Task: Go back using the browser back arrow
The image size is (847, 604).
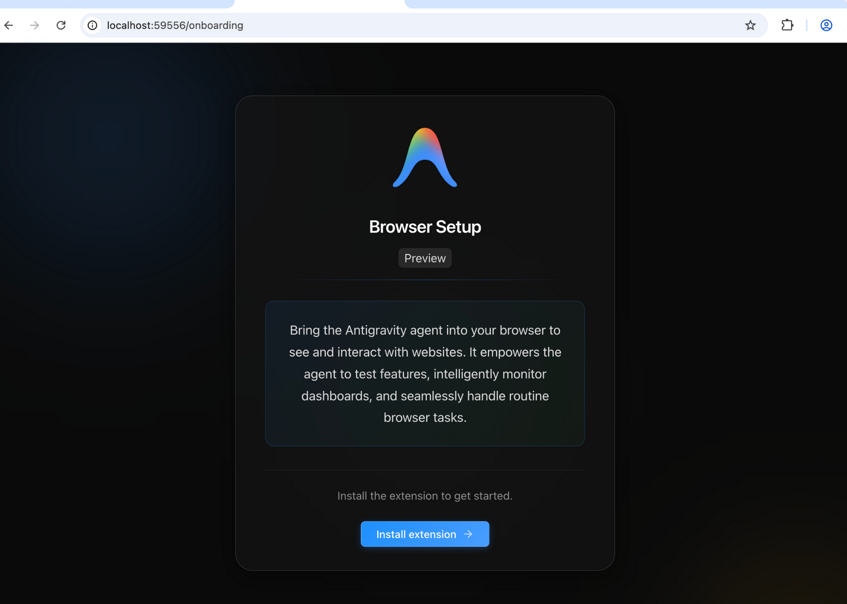Action: click(9, 25)
